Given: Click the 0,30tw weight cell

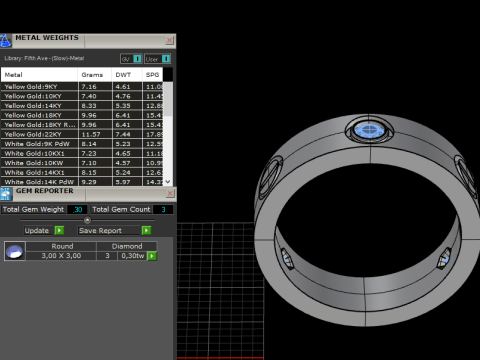Looking at the screenshot, I should click(133, 256).
